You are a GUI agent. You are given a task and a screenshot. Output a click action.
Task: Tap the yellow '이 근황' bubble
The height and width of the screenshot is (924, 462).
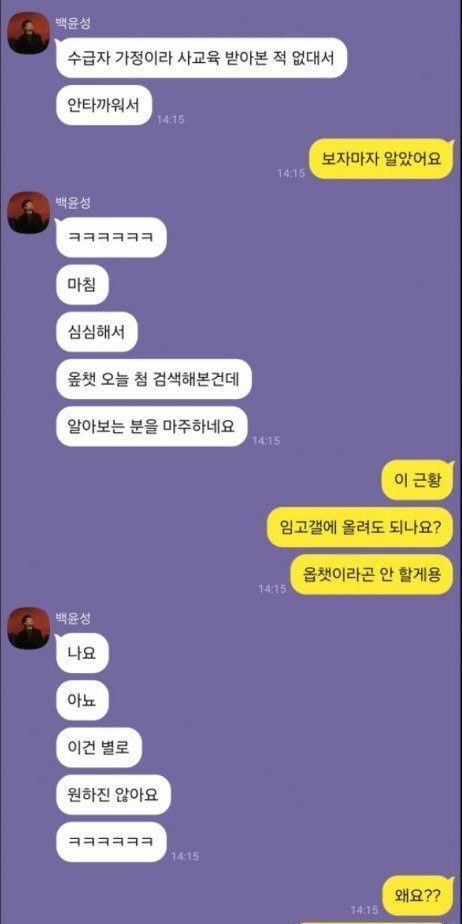point(417,480)
